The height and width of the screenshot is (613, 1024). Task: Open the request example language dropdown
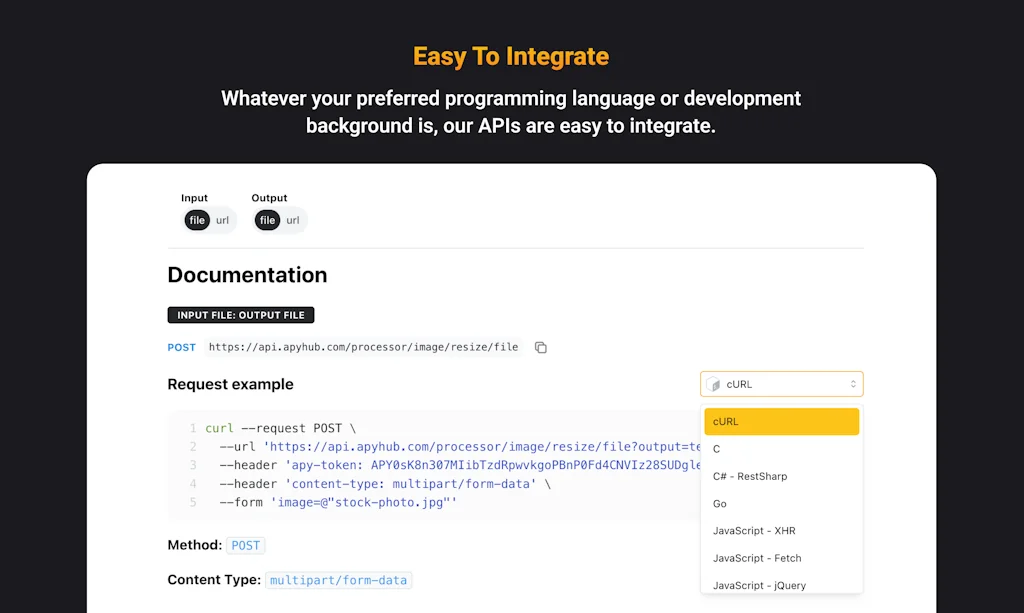pos(781,383)
